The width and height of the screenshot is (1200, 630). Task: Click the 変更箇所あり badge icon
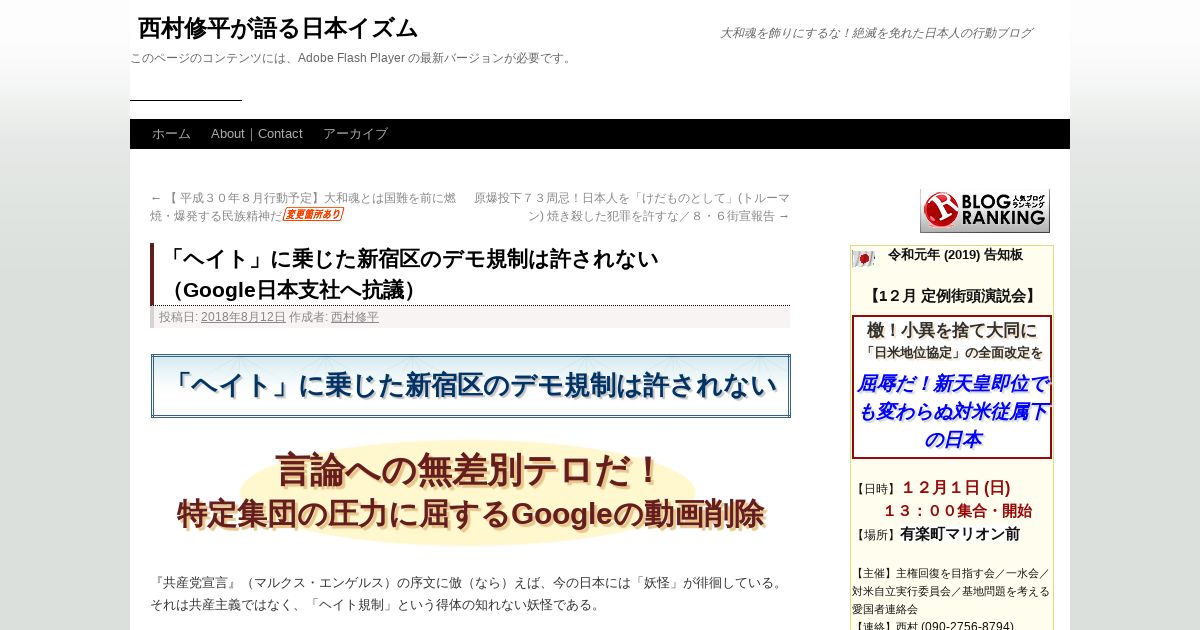[312, 214]
